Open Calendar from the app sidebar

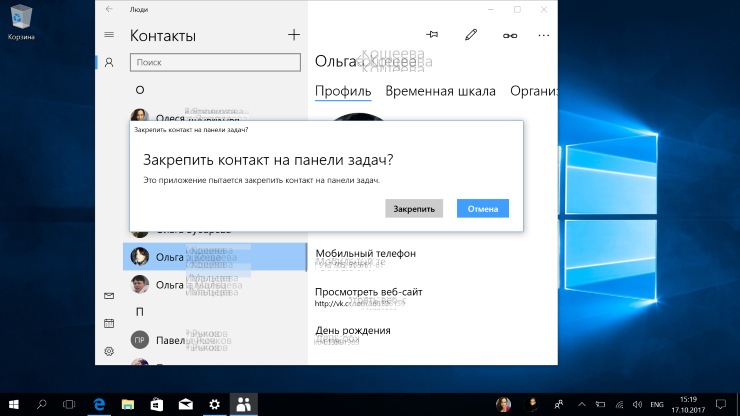[x=109, y=323]
